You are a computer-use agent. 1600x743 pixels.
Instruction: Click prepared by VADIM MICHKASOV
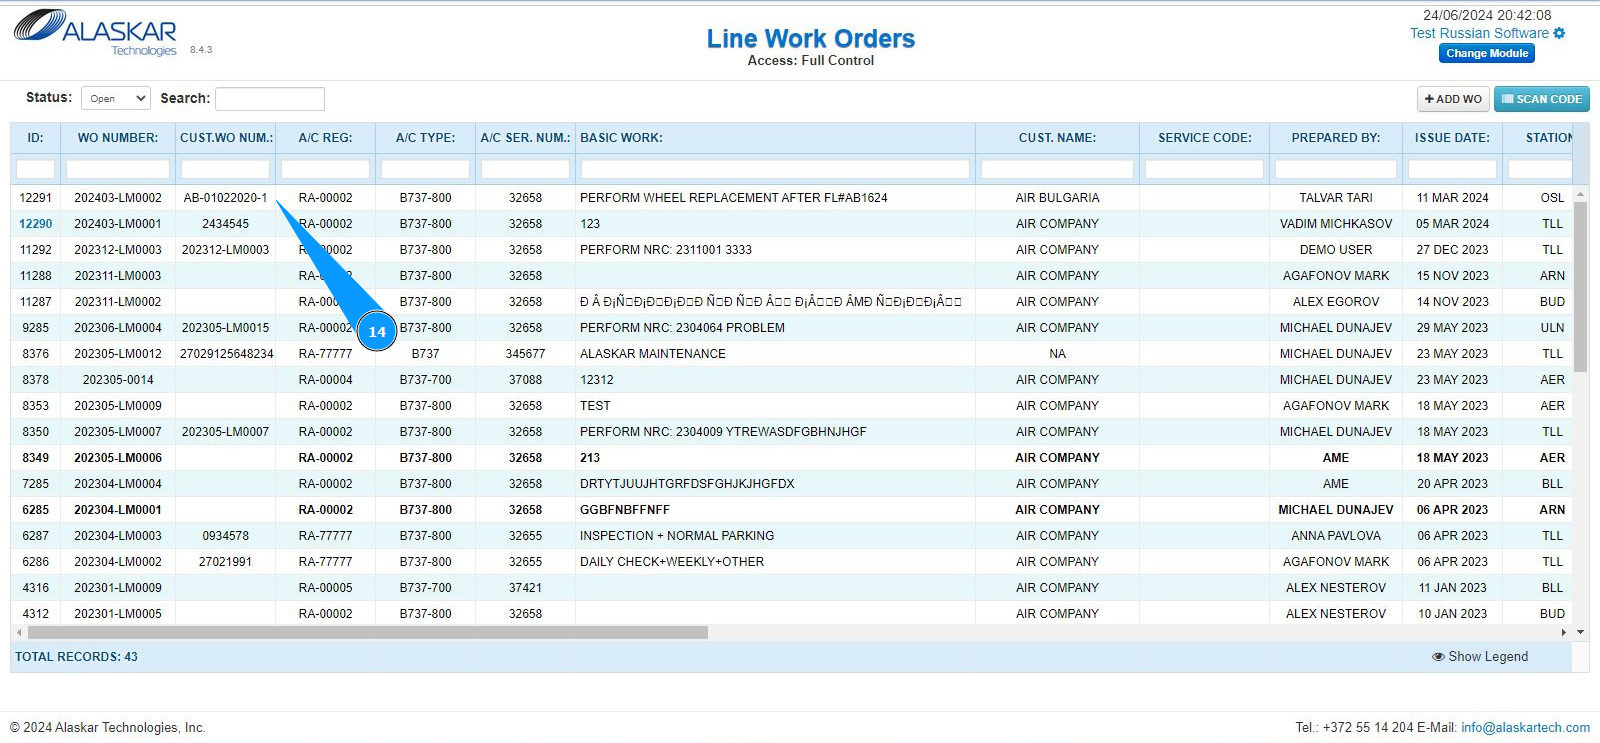pos(1336,224)
